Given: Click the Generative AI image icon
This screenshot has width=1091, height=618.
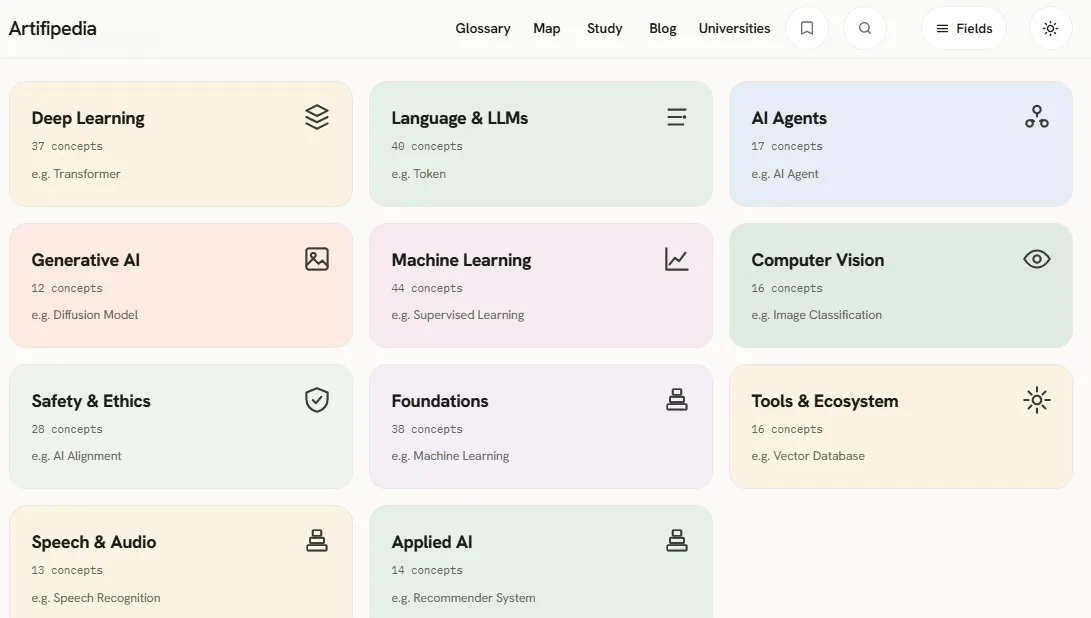Looking at the screenshot, I should (x=317, y=259).
